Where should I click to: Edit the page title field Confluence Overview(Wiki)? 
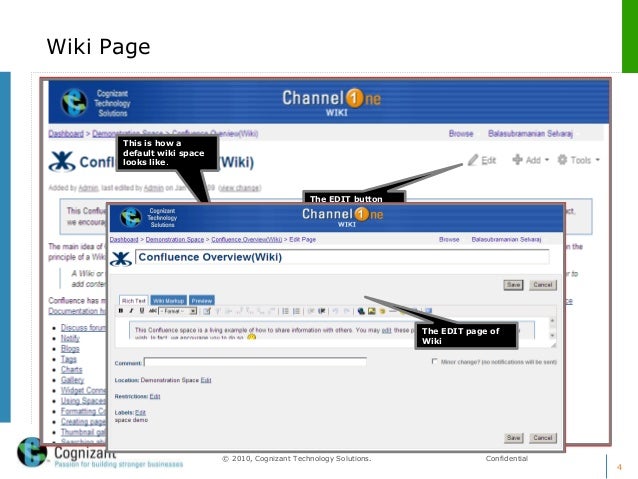[342, 257]
